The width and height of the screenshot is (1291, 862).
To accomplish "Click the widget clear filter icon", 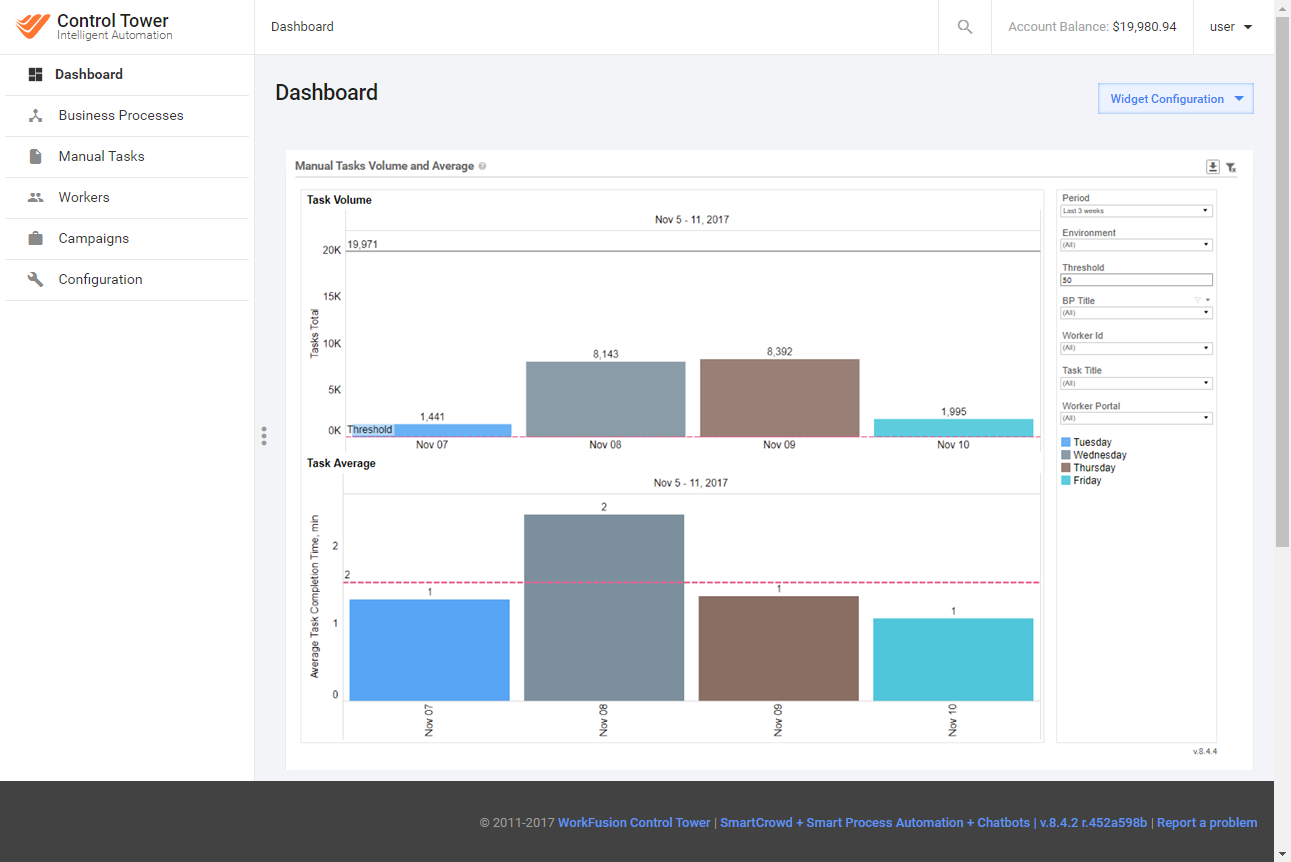I will pyautogui.click(x=1231, y=168).
